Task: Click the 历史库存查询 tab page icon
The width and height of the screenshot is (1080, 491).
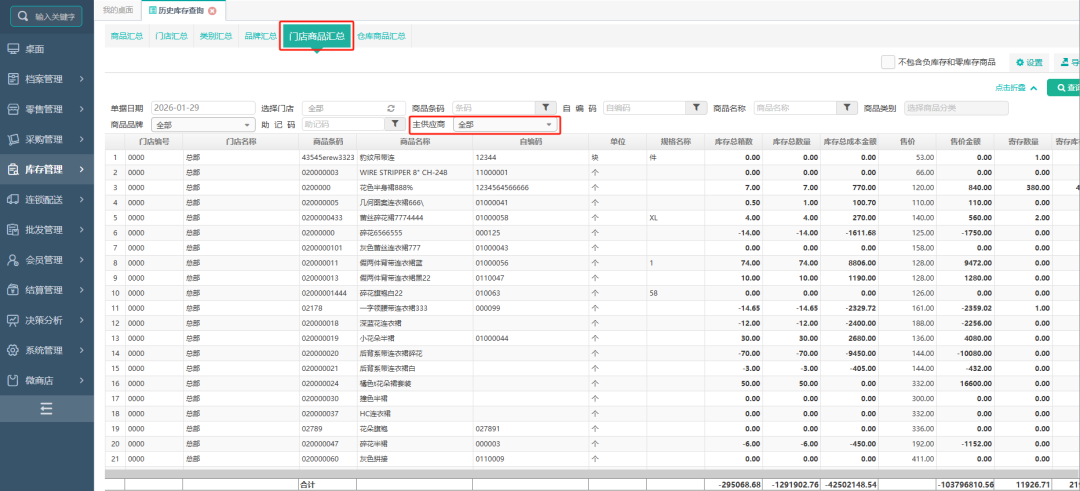Action: point(152,10)
